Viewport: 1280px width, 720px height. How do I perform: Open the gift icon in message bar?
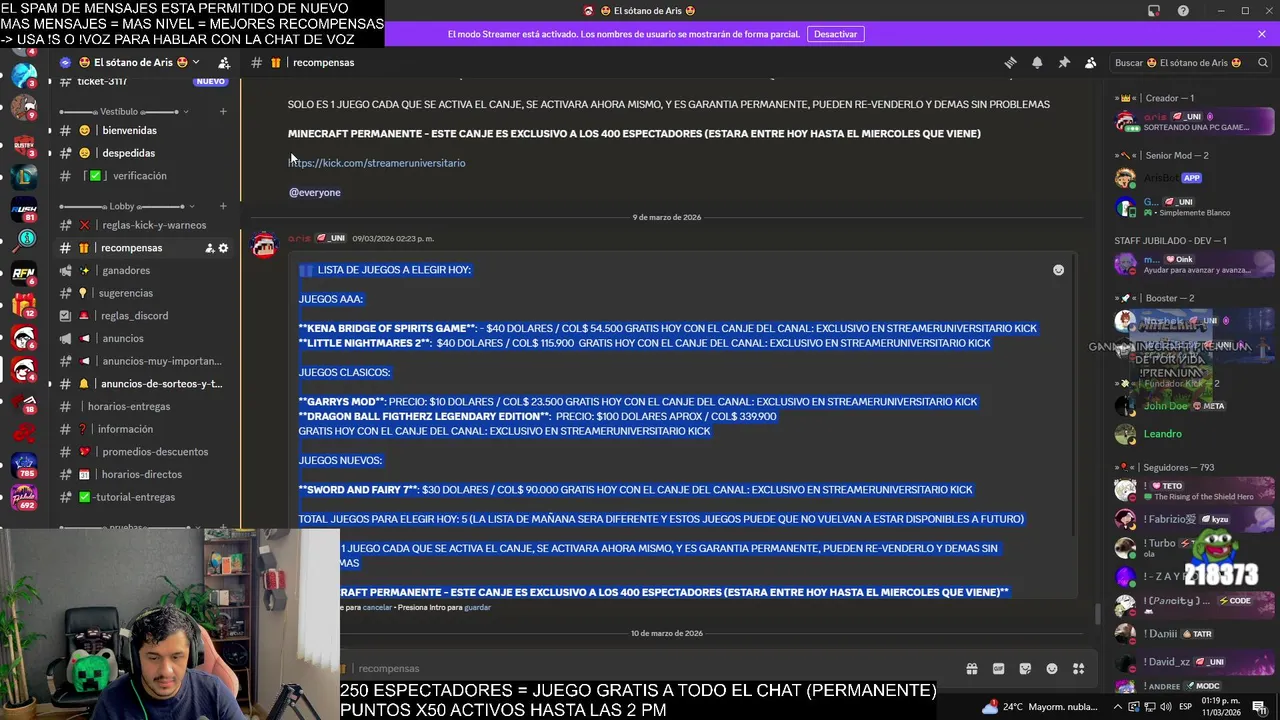(971, 669)
